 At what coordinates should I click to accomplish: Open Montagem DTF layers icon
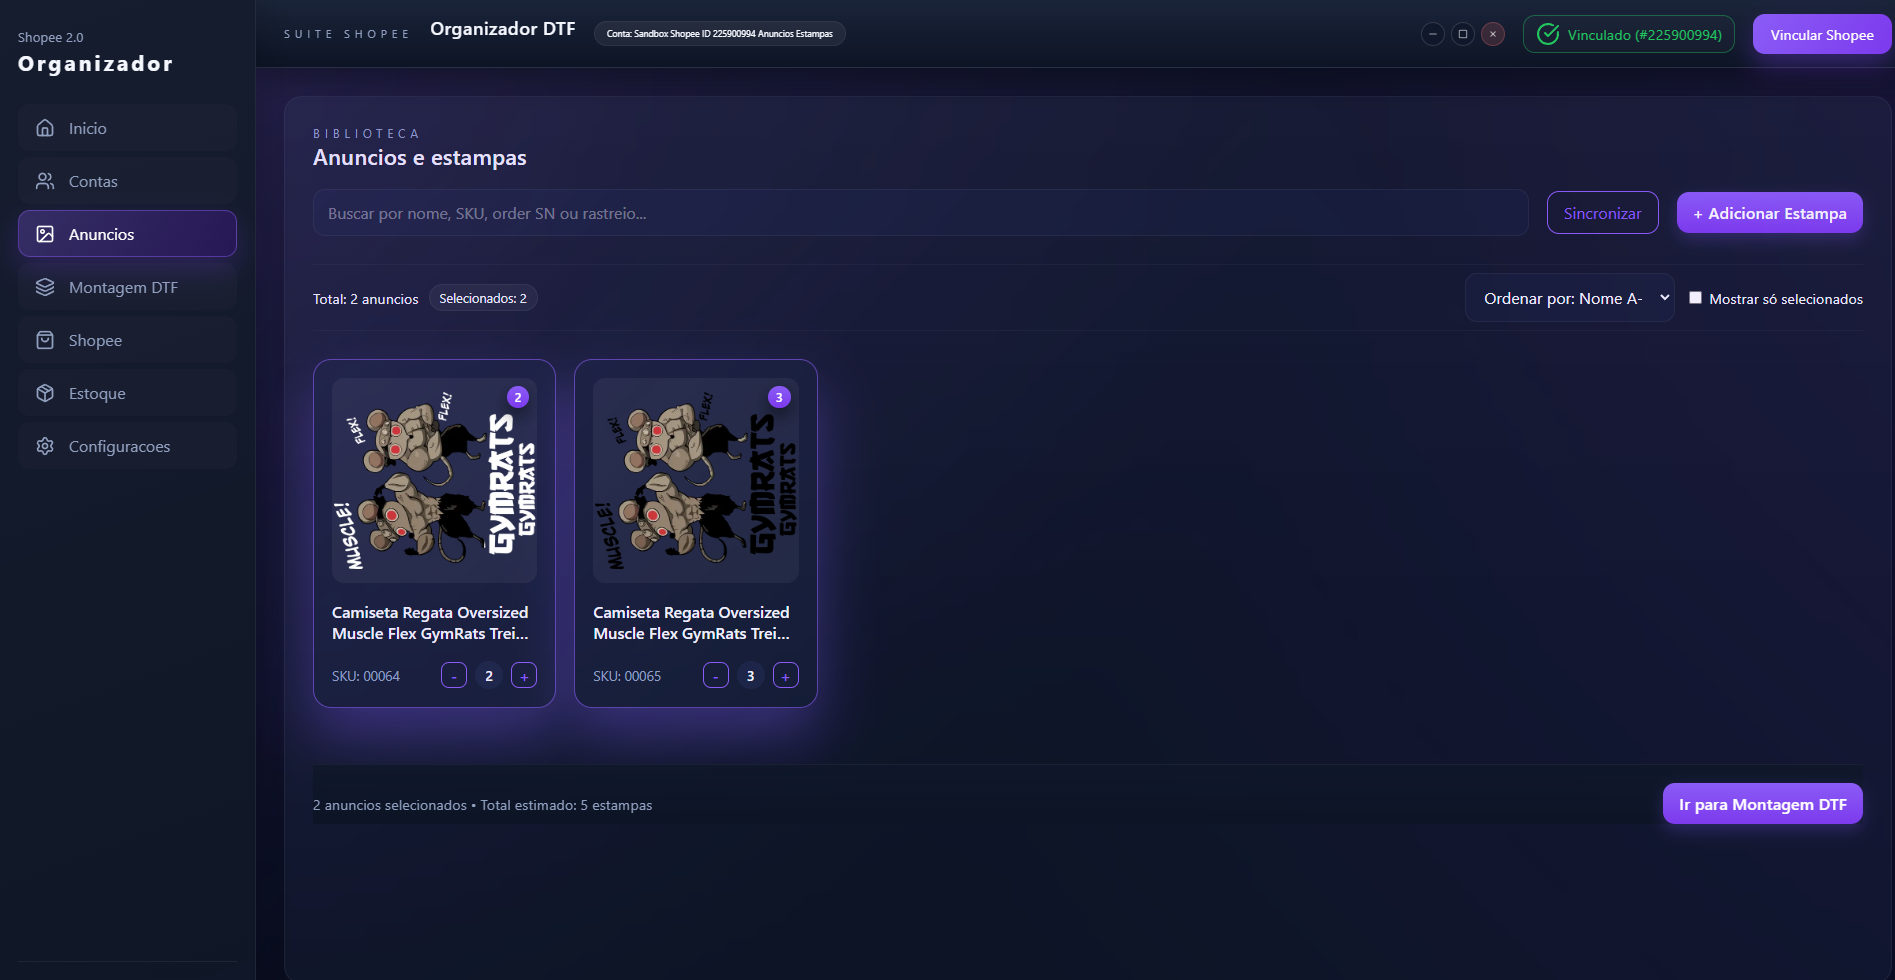coord(45,287)
